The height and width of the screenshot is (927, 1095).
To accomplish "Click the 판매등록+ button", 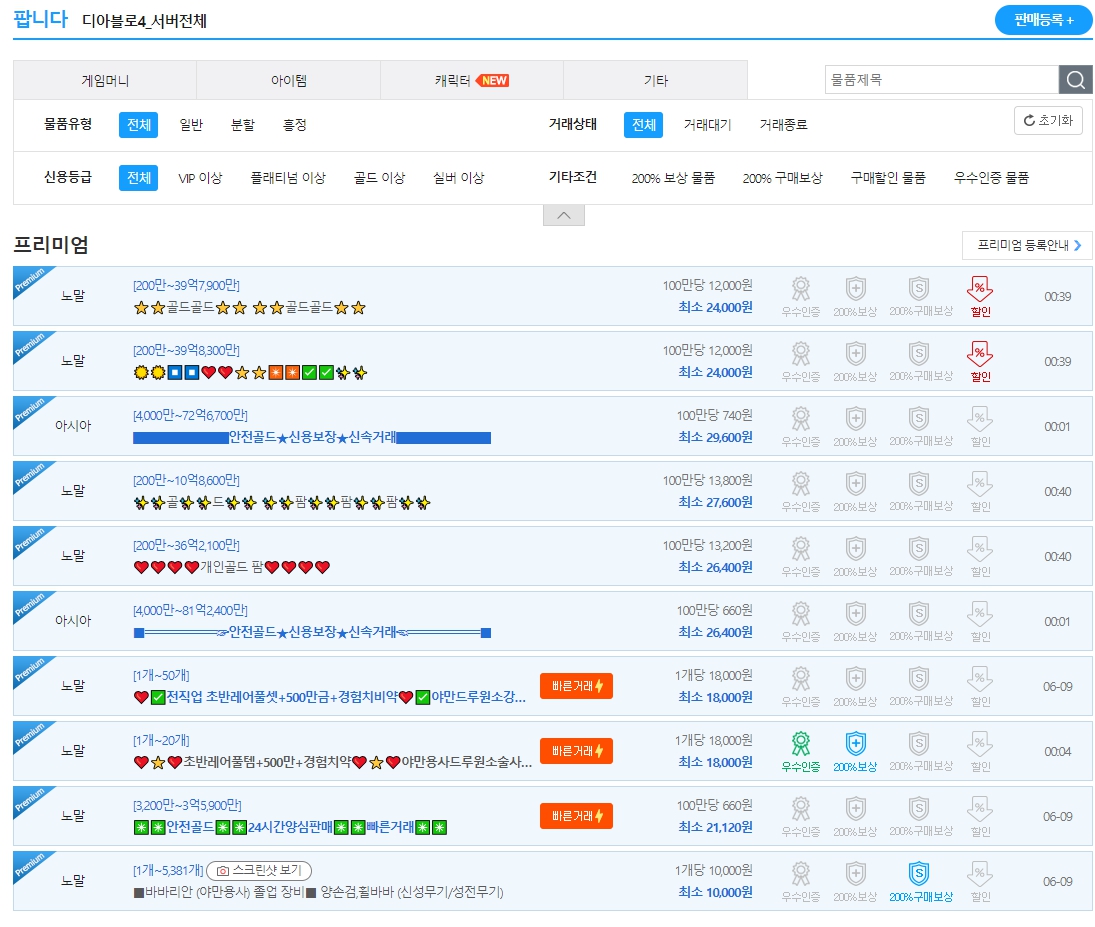I will (1043, 19).
